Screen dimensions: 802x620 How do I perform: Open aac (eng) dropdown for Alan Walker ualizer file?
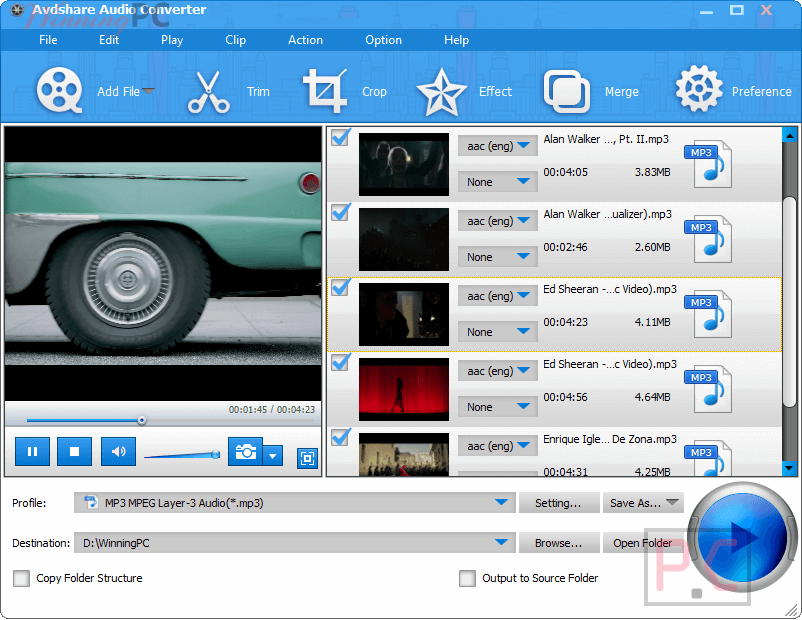click(x=498, y=220)
